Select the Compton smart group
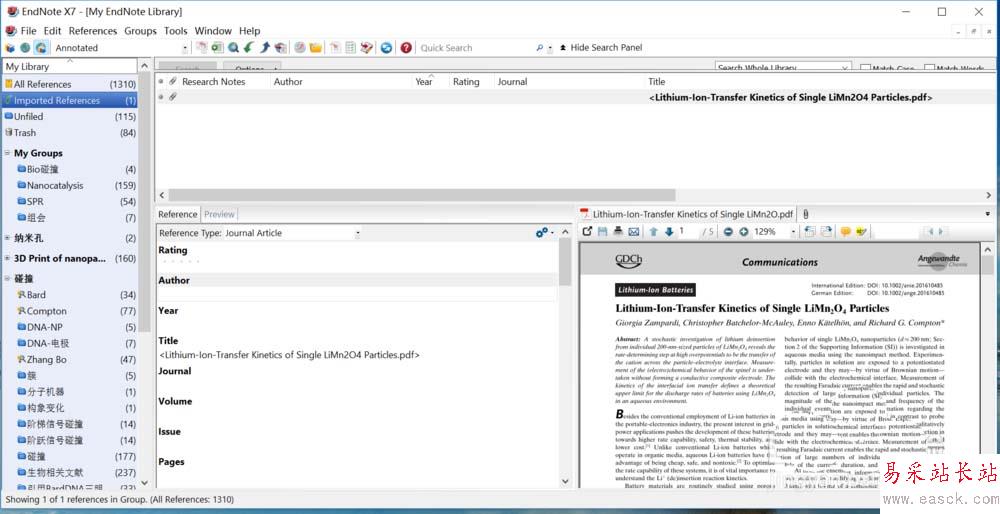The image size is (1000, 514). (x=76, y=311)
